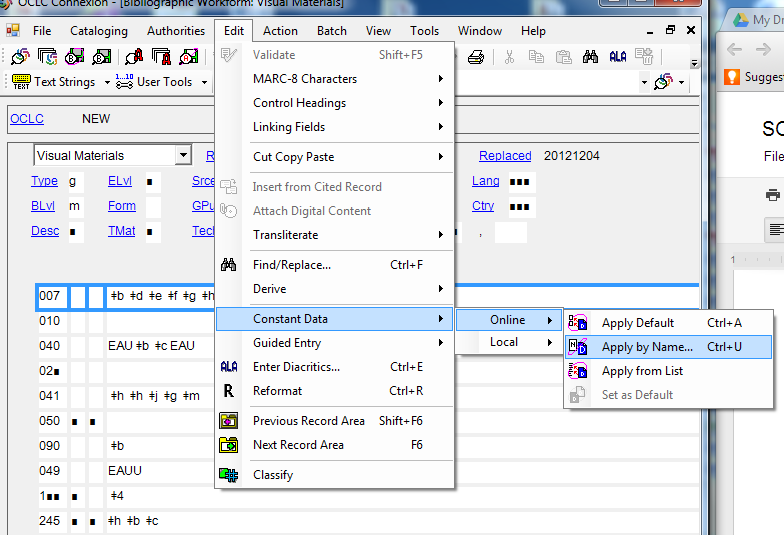
Task: Open the File menu
Action: tap(42, 31)
